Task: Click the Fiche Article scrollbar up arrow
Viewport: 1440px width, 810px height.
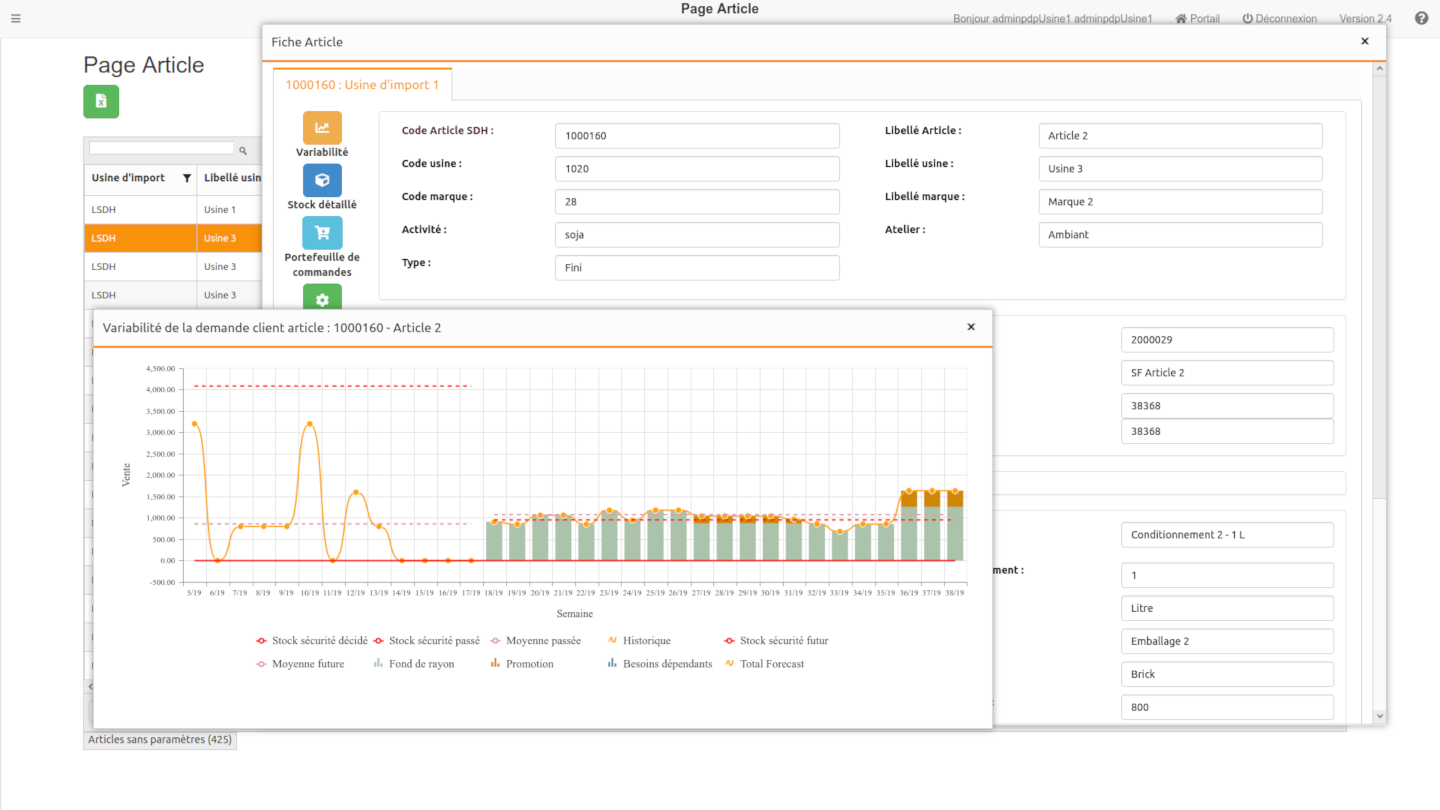Action: 1380,69
